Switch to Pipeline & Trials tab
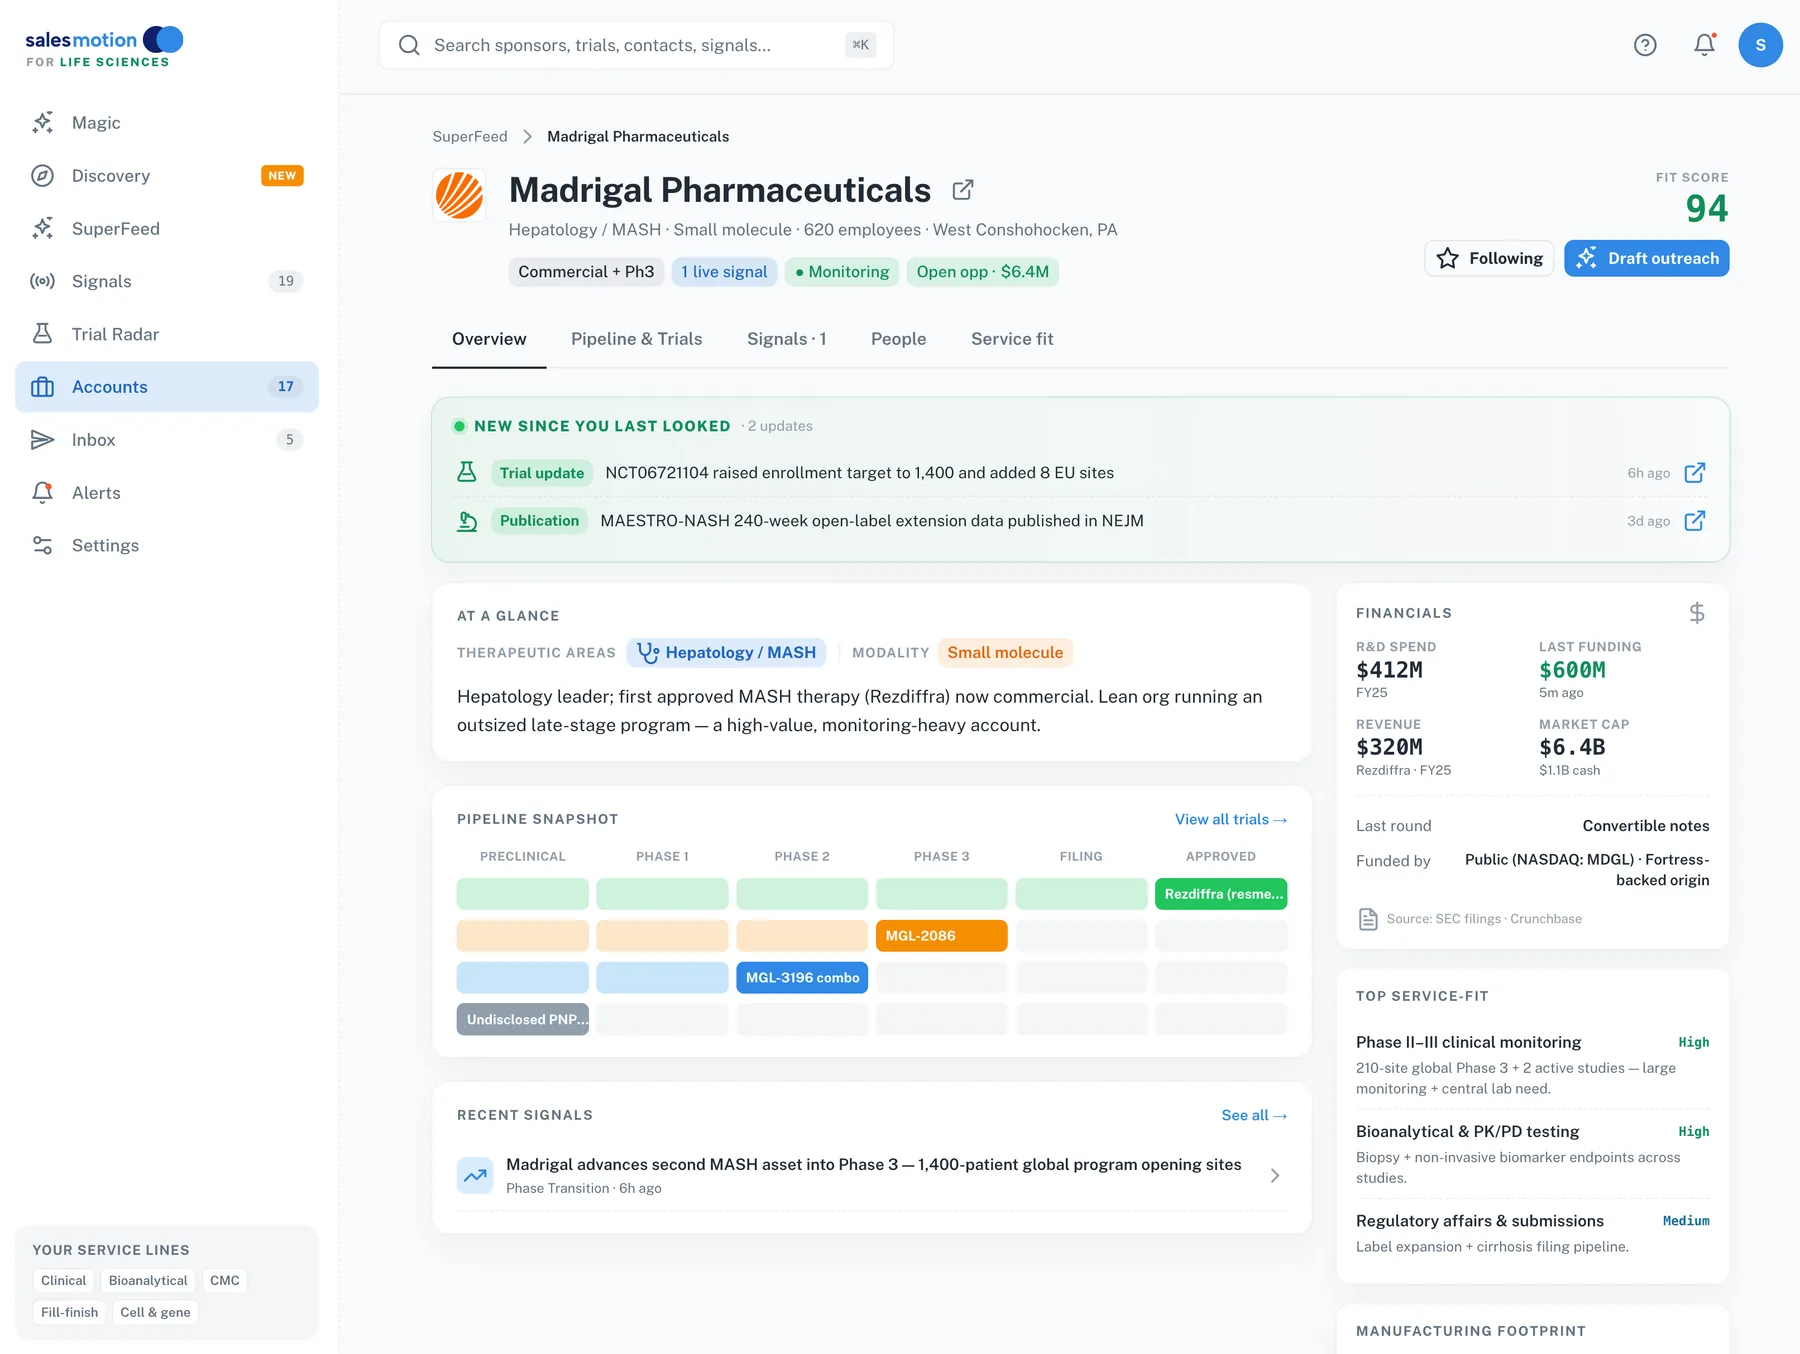This screenshot has width=1800, height=1354. (637, 339)
